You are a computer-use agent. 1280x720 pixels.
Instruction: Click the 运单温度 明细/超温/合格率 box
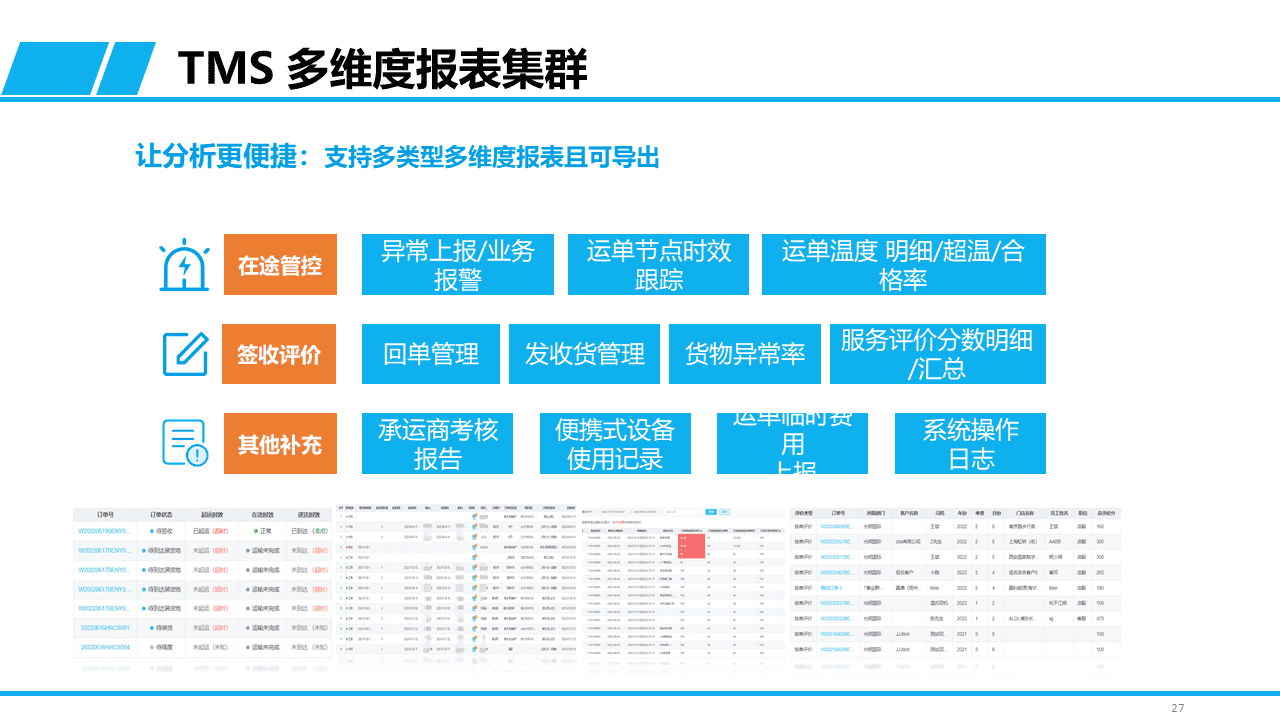903,265
